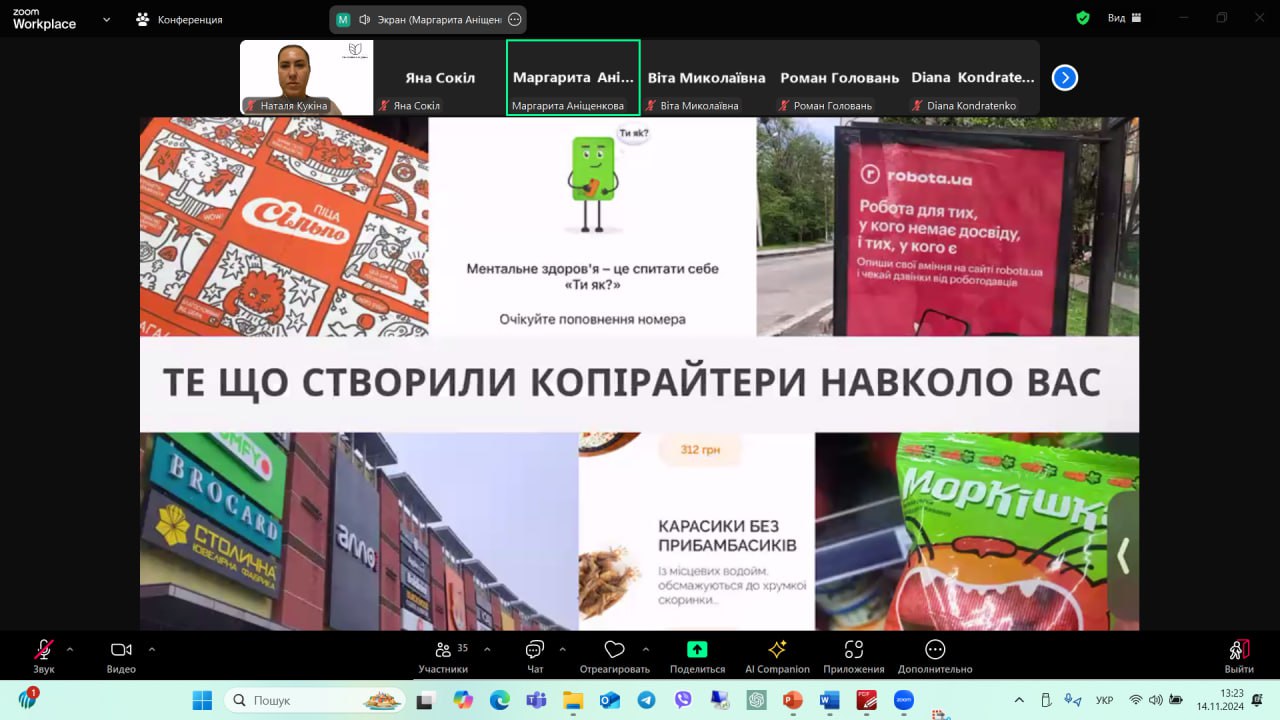Open the Чат chat panel

pyautogui.click(x=535, y=656)
